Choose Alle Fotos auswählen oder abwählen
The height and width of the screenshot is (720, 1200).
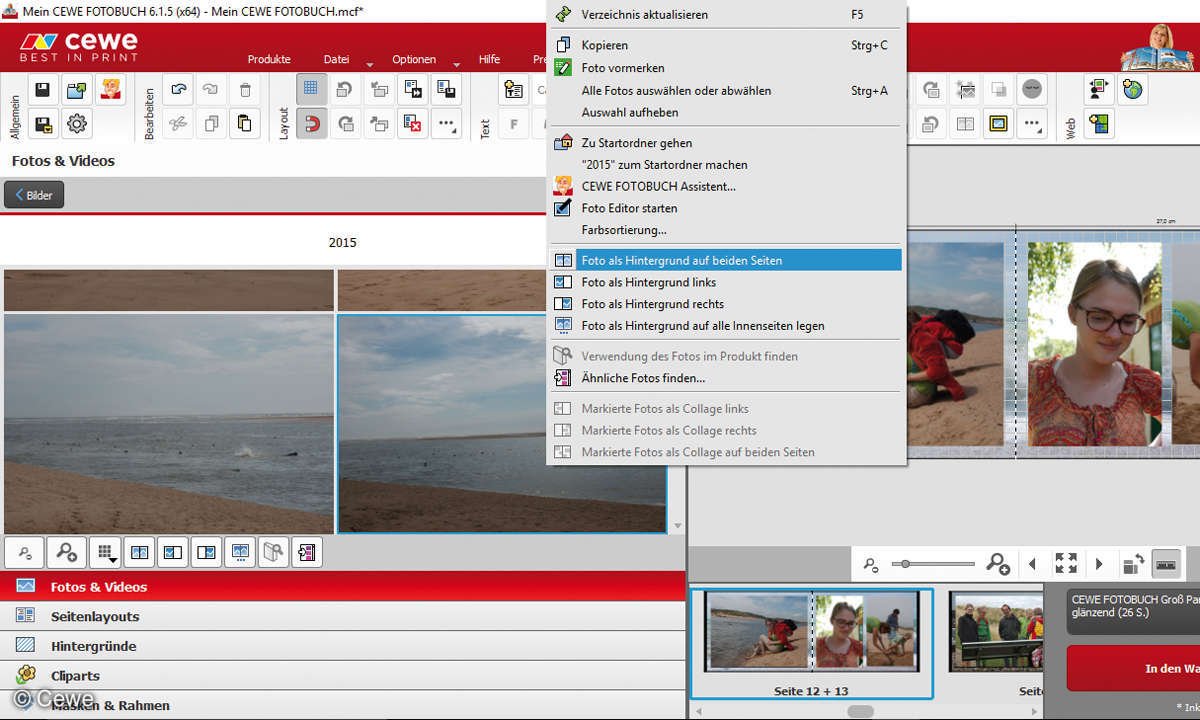click(726, 90)
